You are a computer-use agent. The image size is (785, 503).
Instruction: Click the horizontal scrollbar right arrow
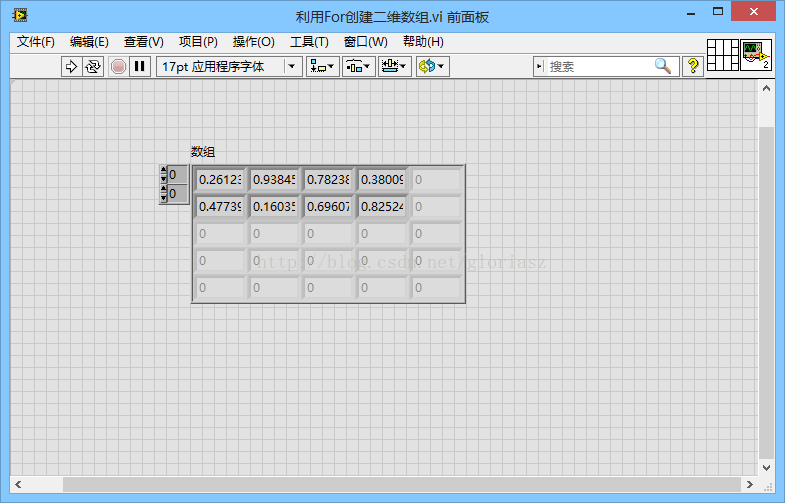pyautogui.click(x=749, y=484)
